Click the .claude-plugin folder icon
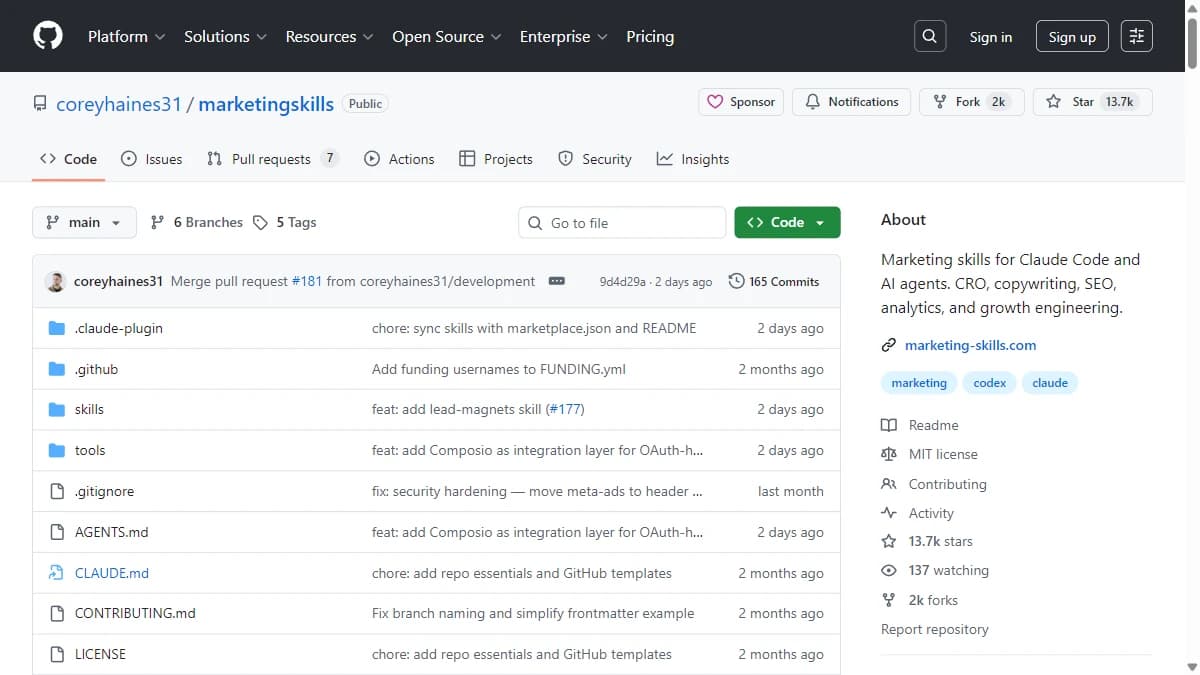This screenshot has height=675, width=1200. [57, 328]
